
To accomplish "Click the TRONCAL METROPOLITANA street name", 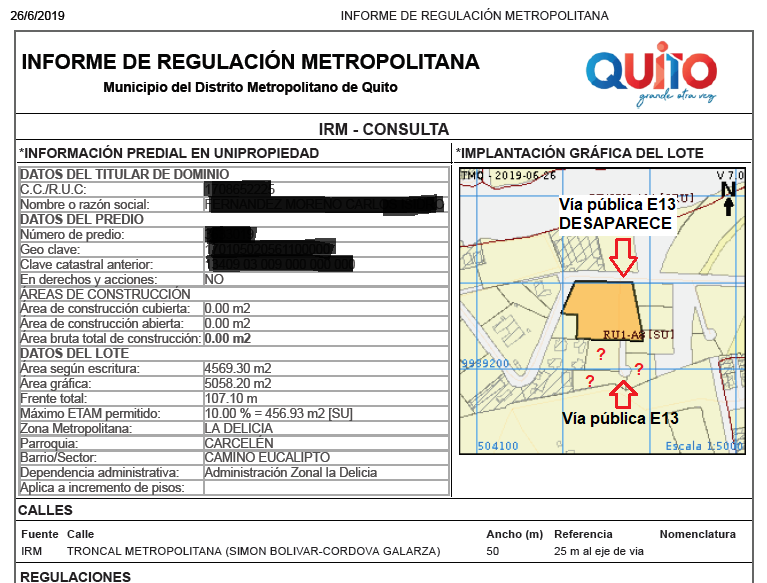I will 253,551.
